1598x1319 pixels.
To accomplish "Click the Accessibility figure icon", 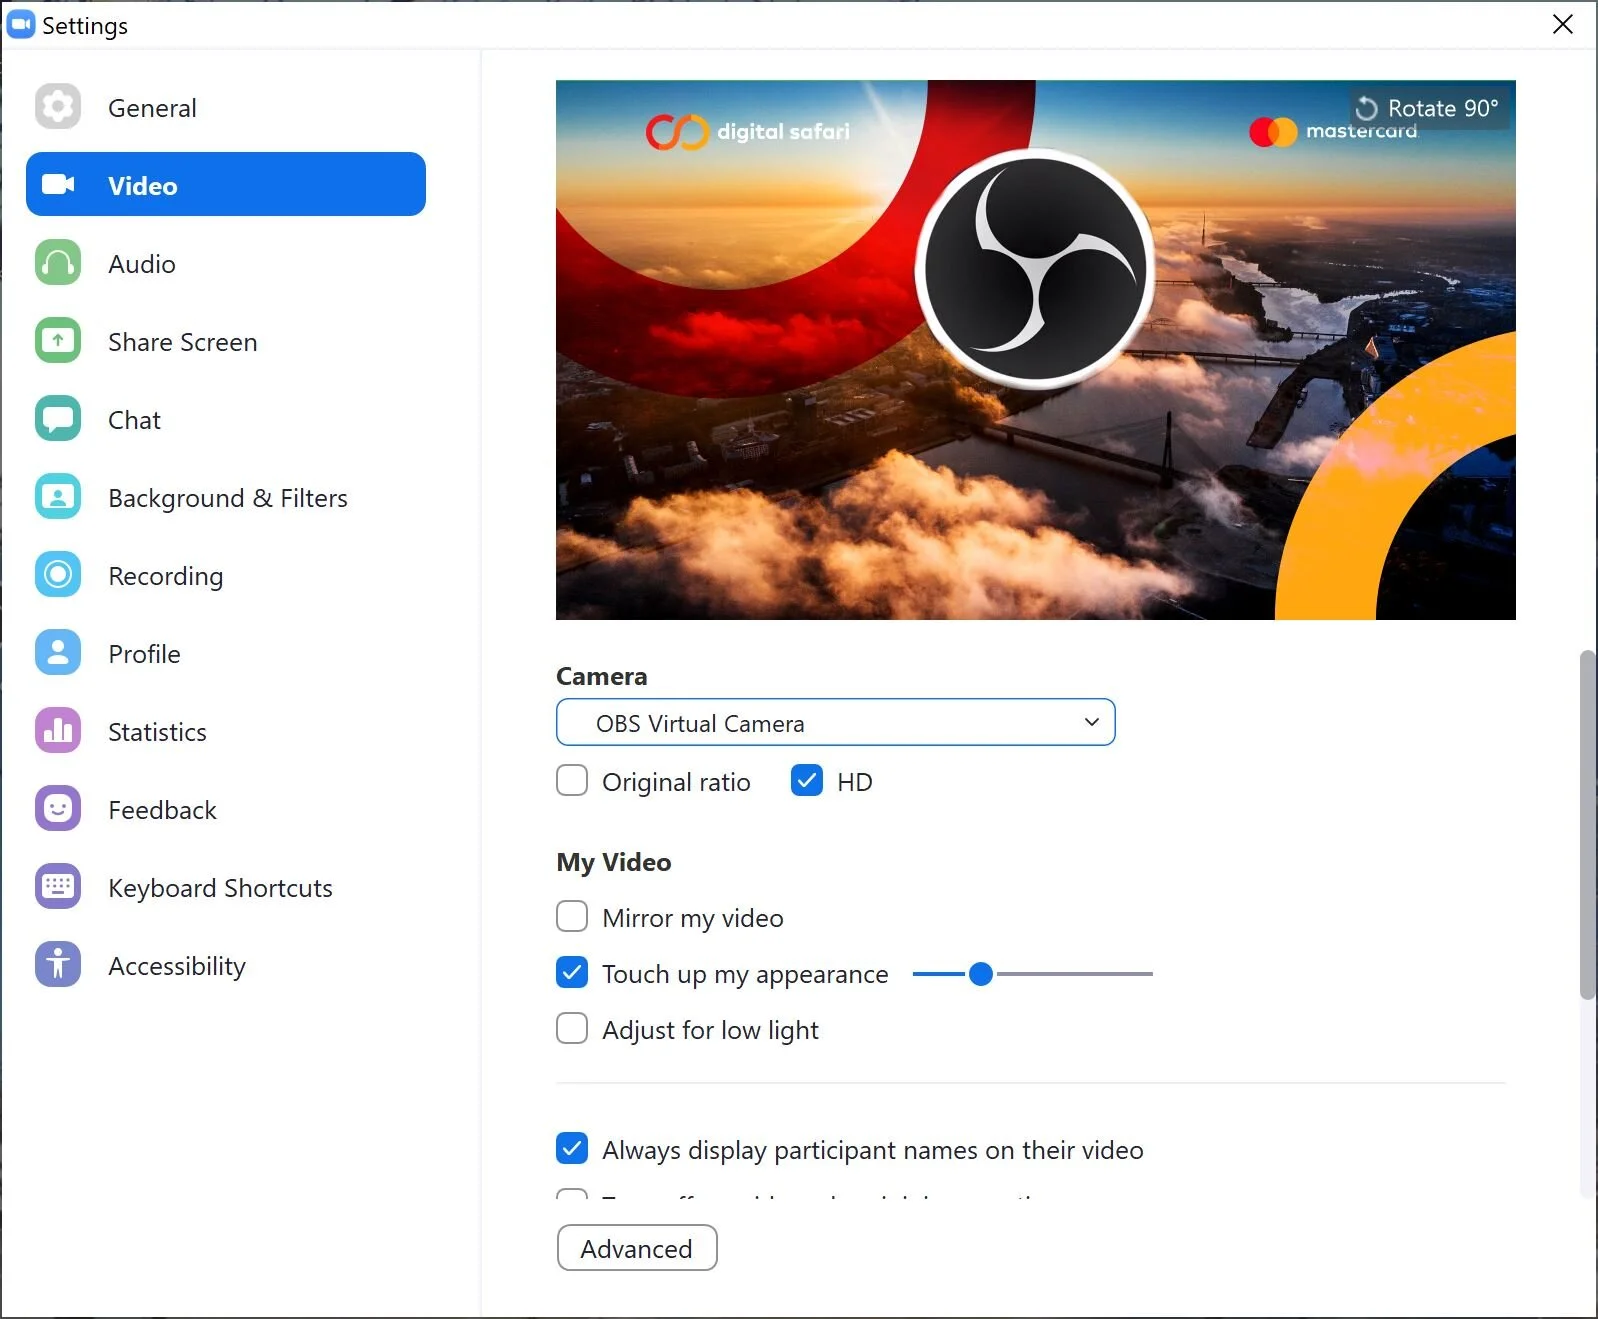I will (58, 965).
